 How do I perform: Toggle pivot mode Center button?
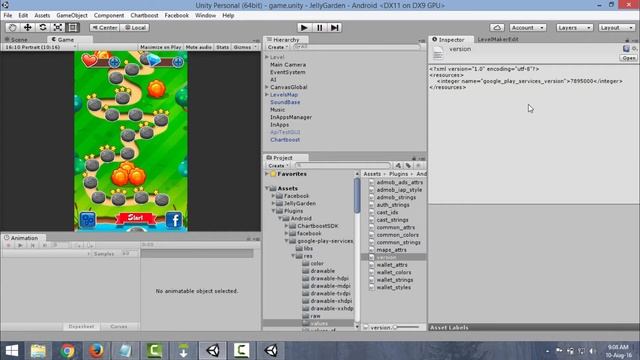104,27
